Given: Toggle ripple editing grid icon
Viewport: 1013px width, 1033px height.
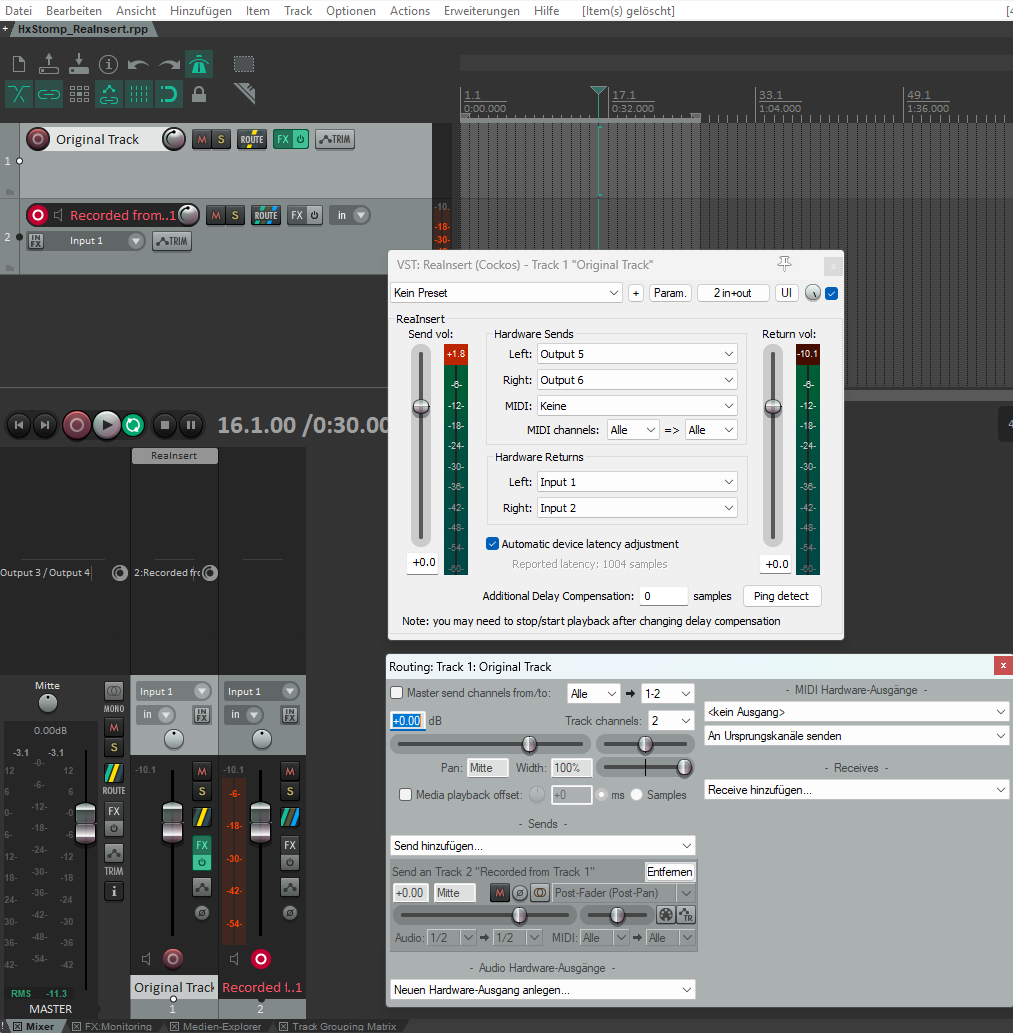Looking at the screenshot, I should click(x=79, y=94).
